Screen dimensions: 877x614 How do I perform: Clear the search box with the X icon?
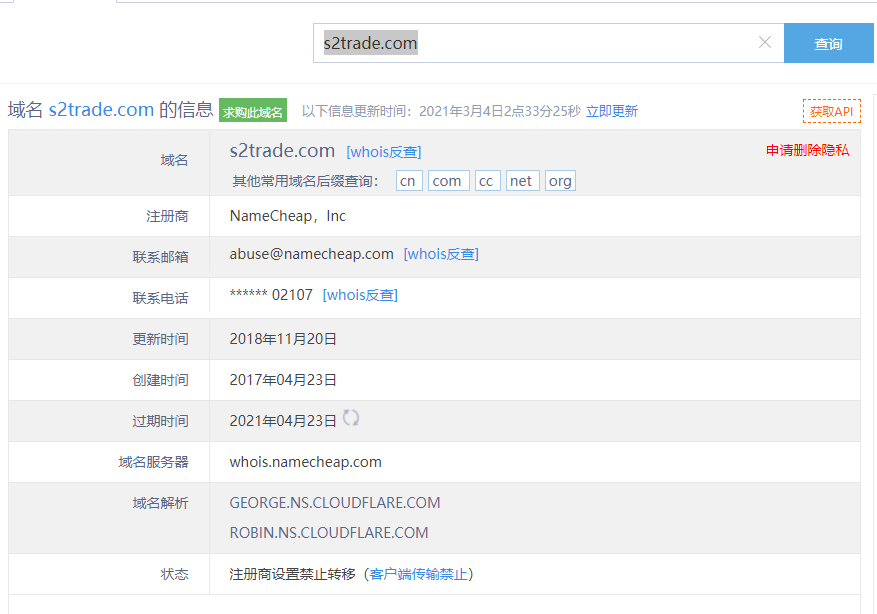coord(765,43)
